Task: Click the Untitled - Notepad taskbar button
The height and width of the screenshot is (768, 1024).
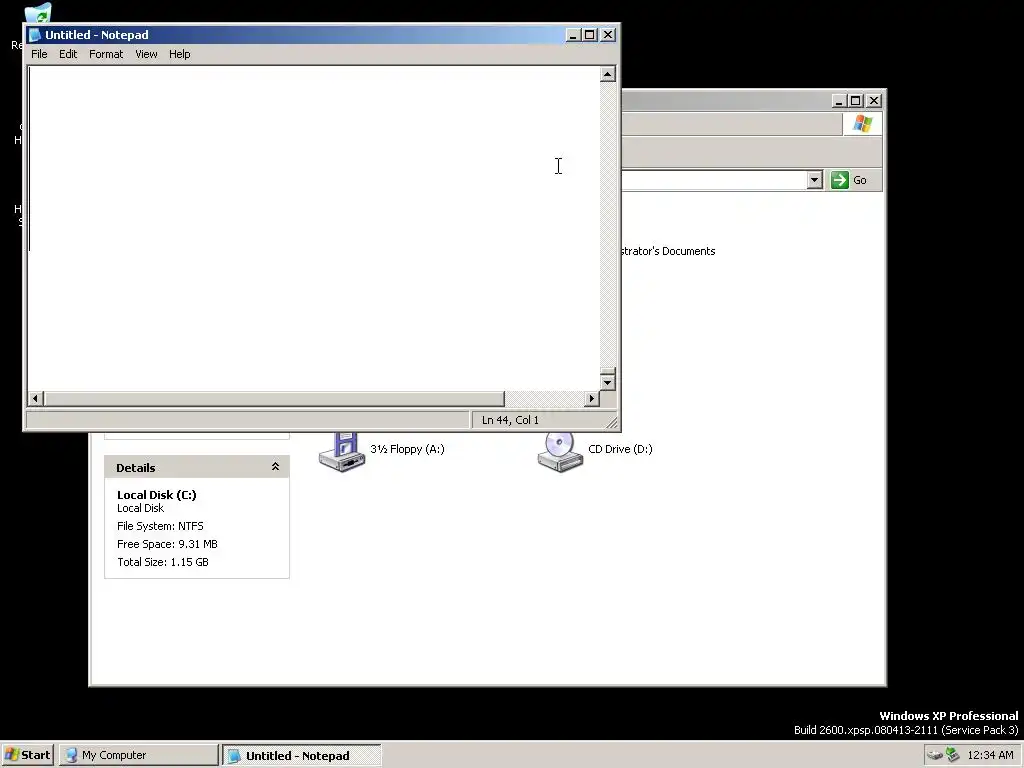Action: click(301, 756)
